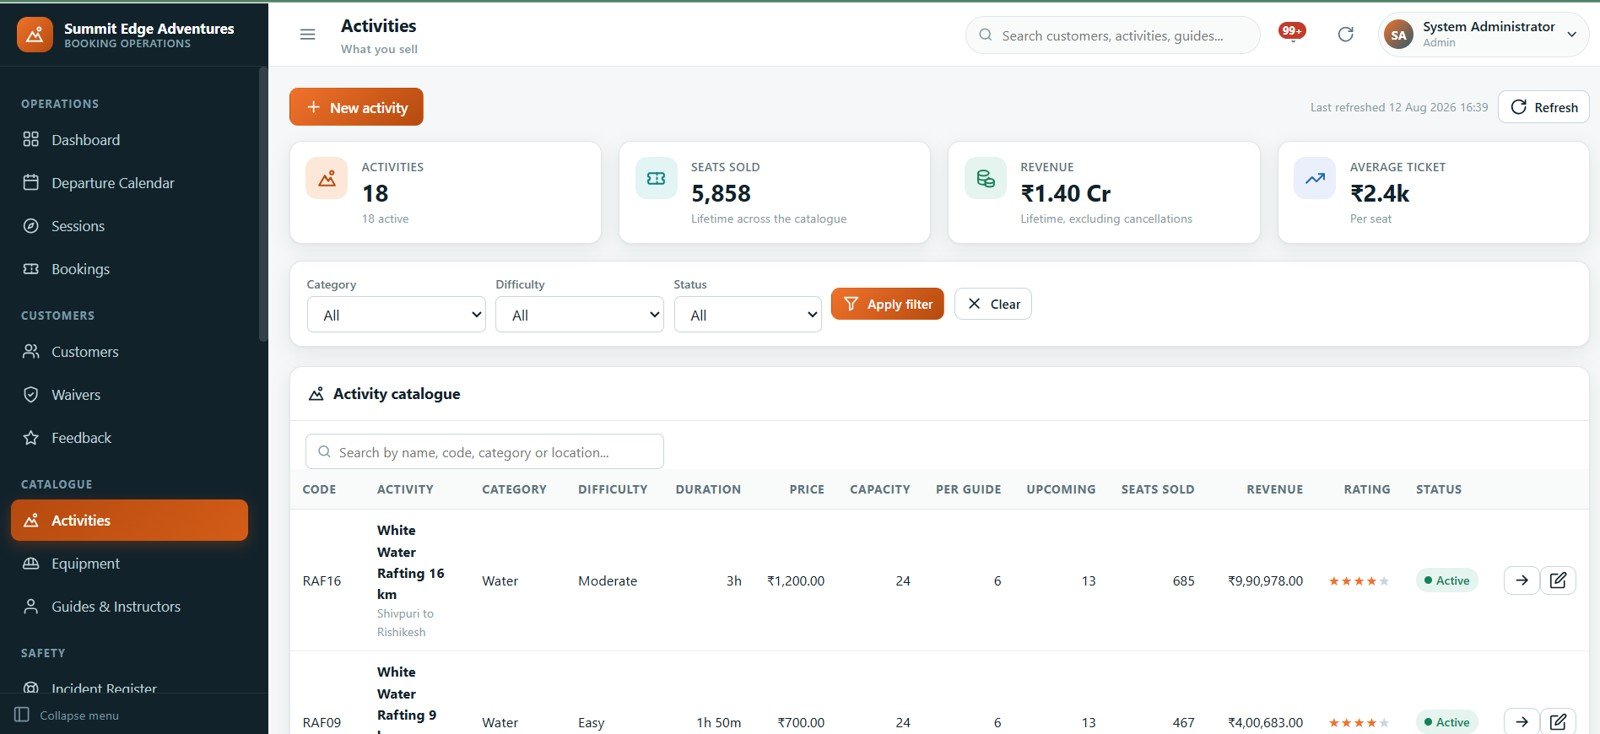Open RAF16 row arrow details button
Screen dimensions: 1600x734
coord(1521,580)
